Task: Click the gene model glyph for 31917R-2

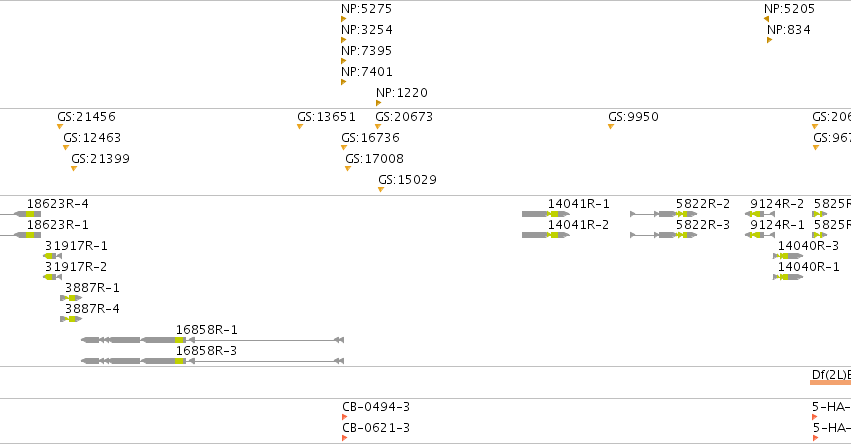Action: 53,277
